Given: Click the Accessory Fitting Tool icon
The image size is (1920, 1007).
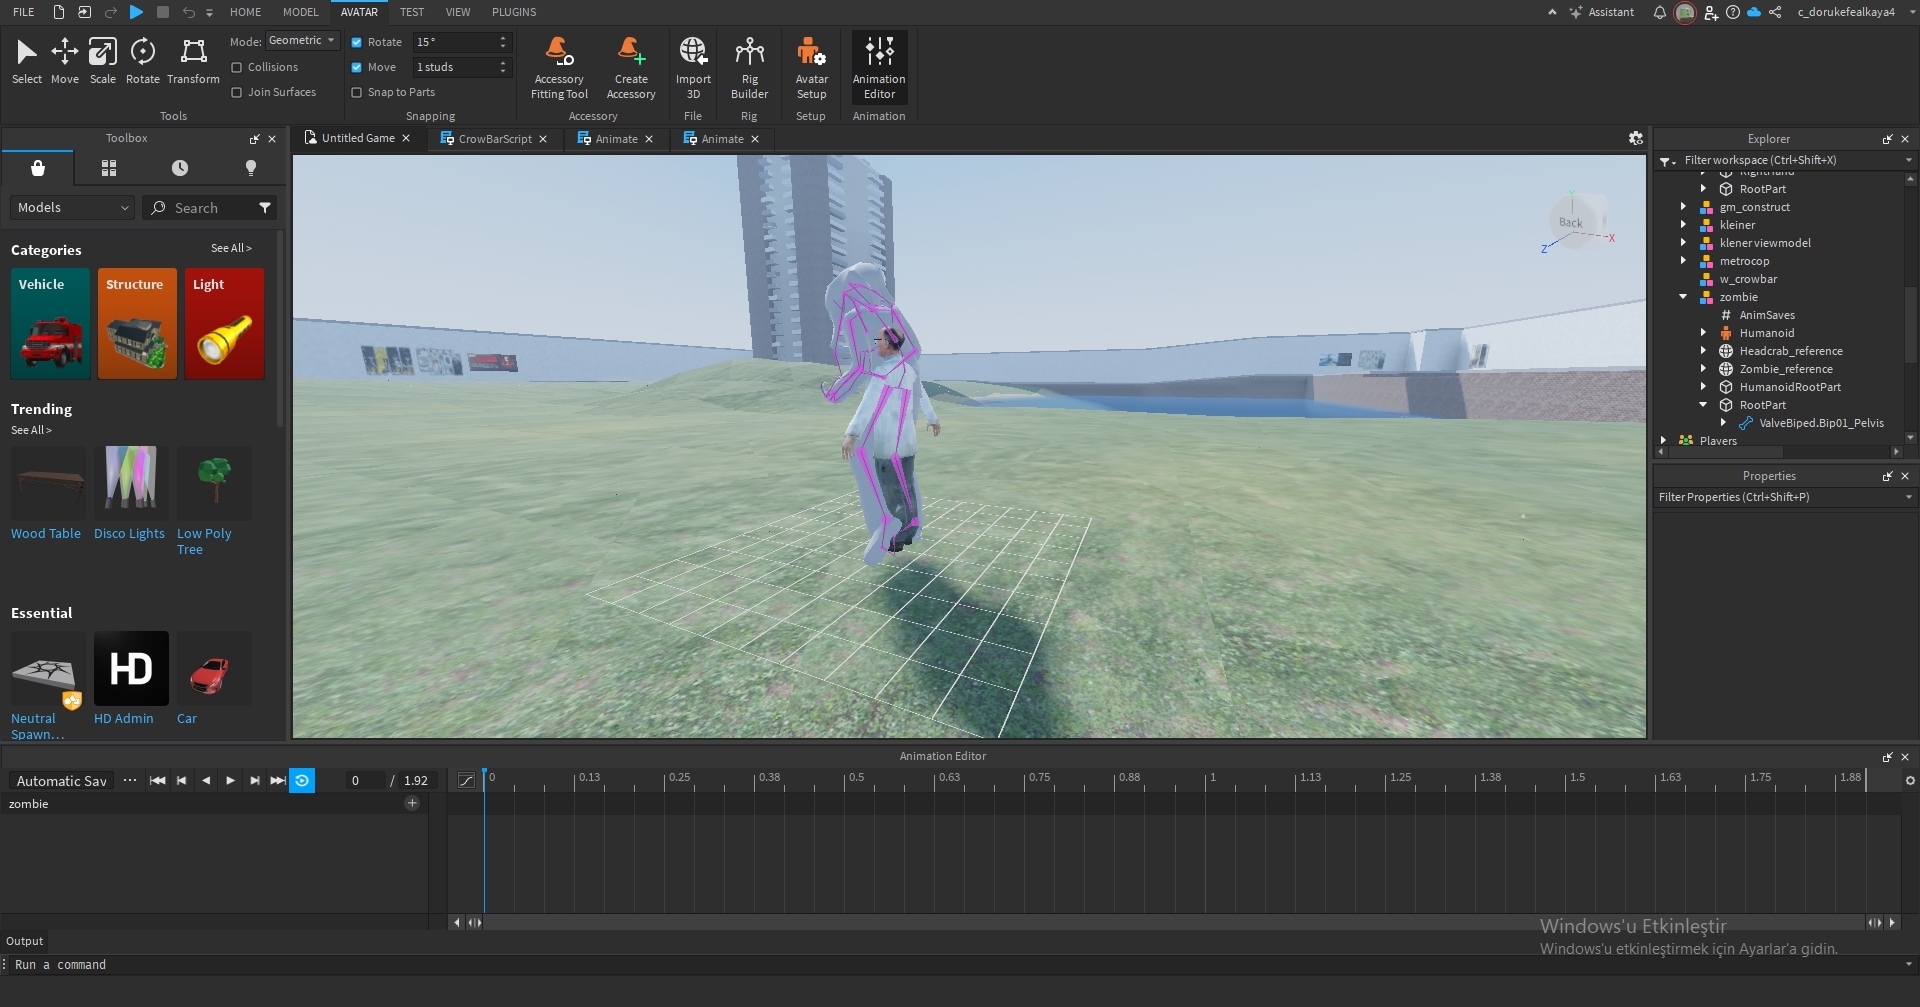Looking at the screenshot, I should 559,68.
